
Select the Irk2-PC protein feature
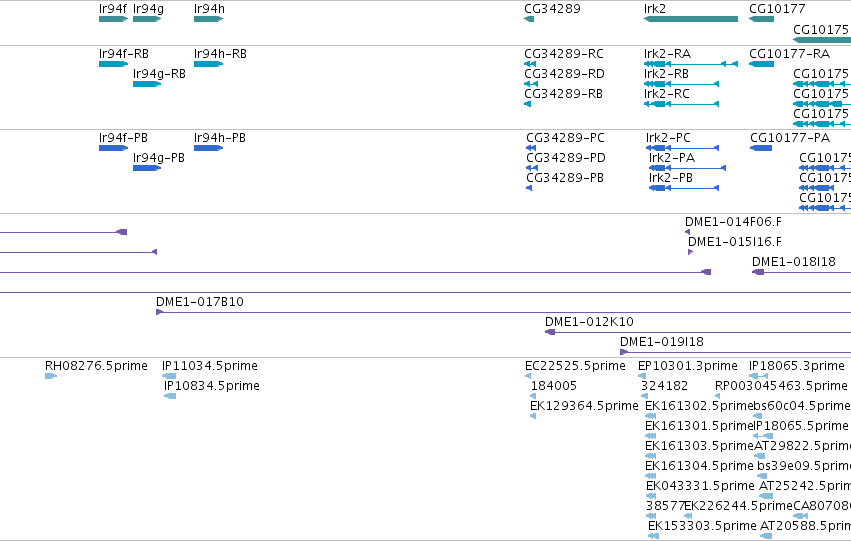click(683, 148)
